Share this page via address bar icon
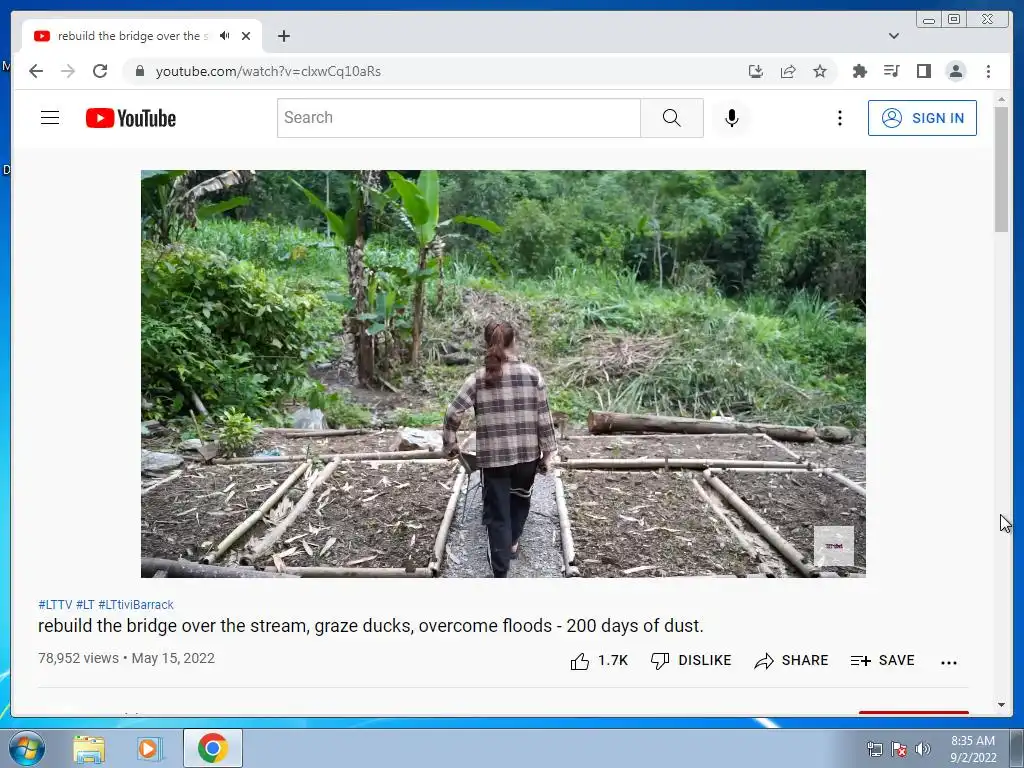1024x768 pixels. point(788,71)
